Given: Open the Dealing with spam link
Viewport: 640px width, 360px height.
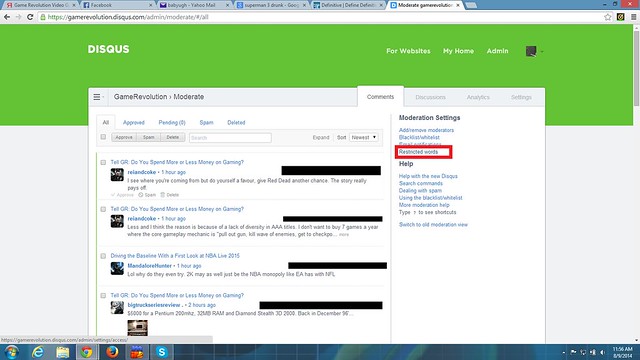Looking at the screenshot, I should click(420, 191).
